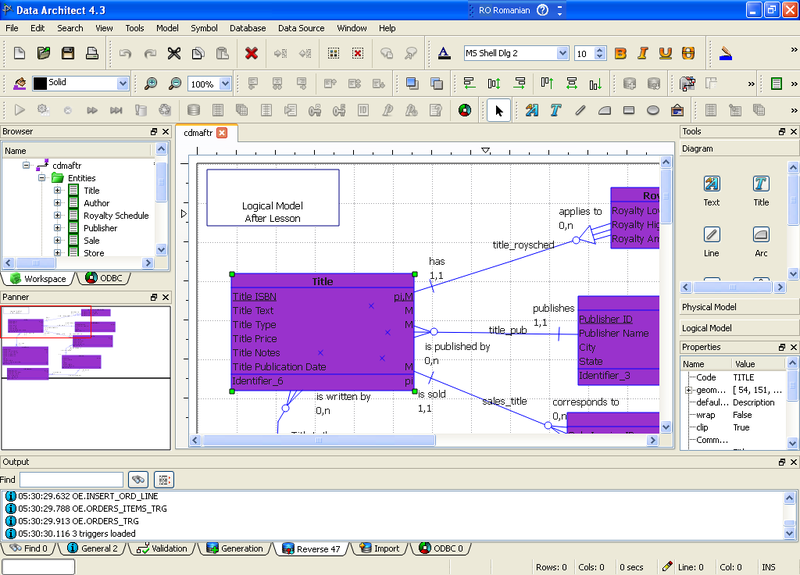The width and height of the screenshot is (800, 575).
Task: Switch to the Import output tab
Action: tap(380, 548)
